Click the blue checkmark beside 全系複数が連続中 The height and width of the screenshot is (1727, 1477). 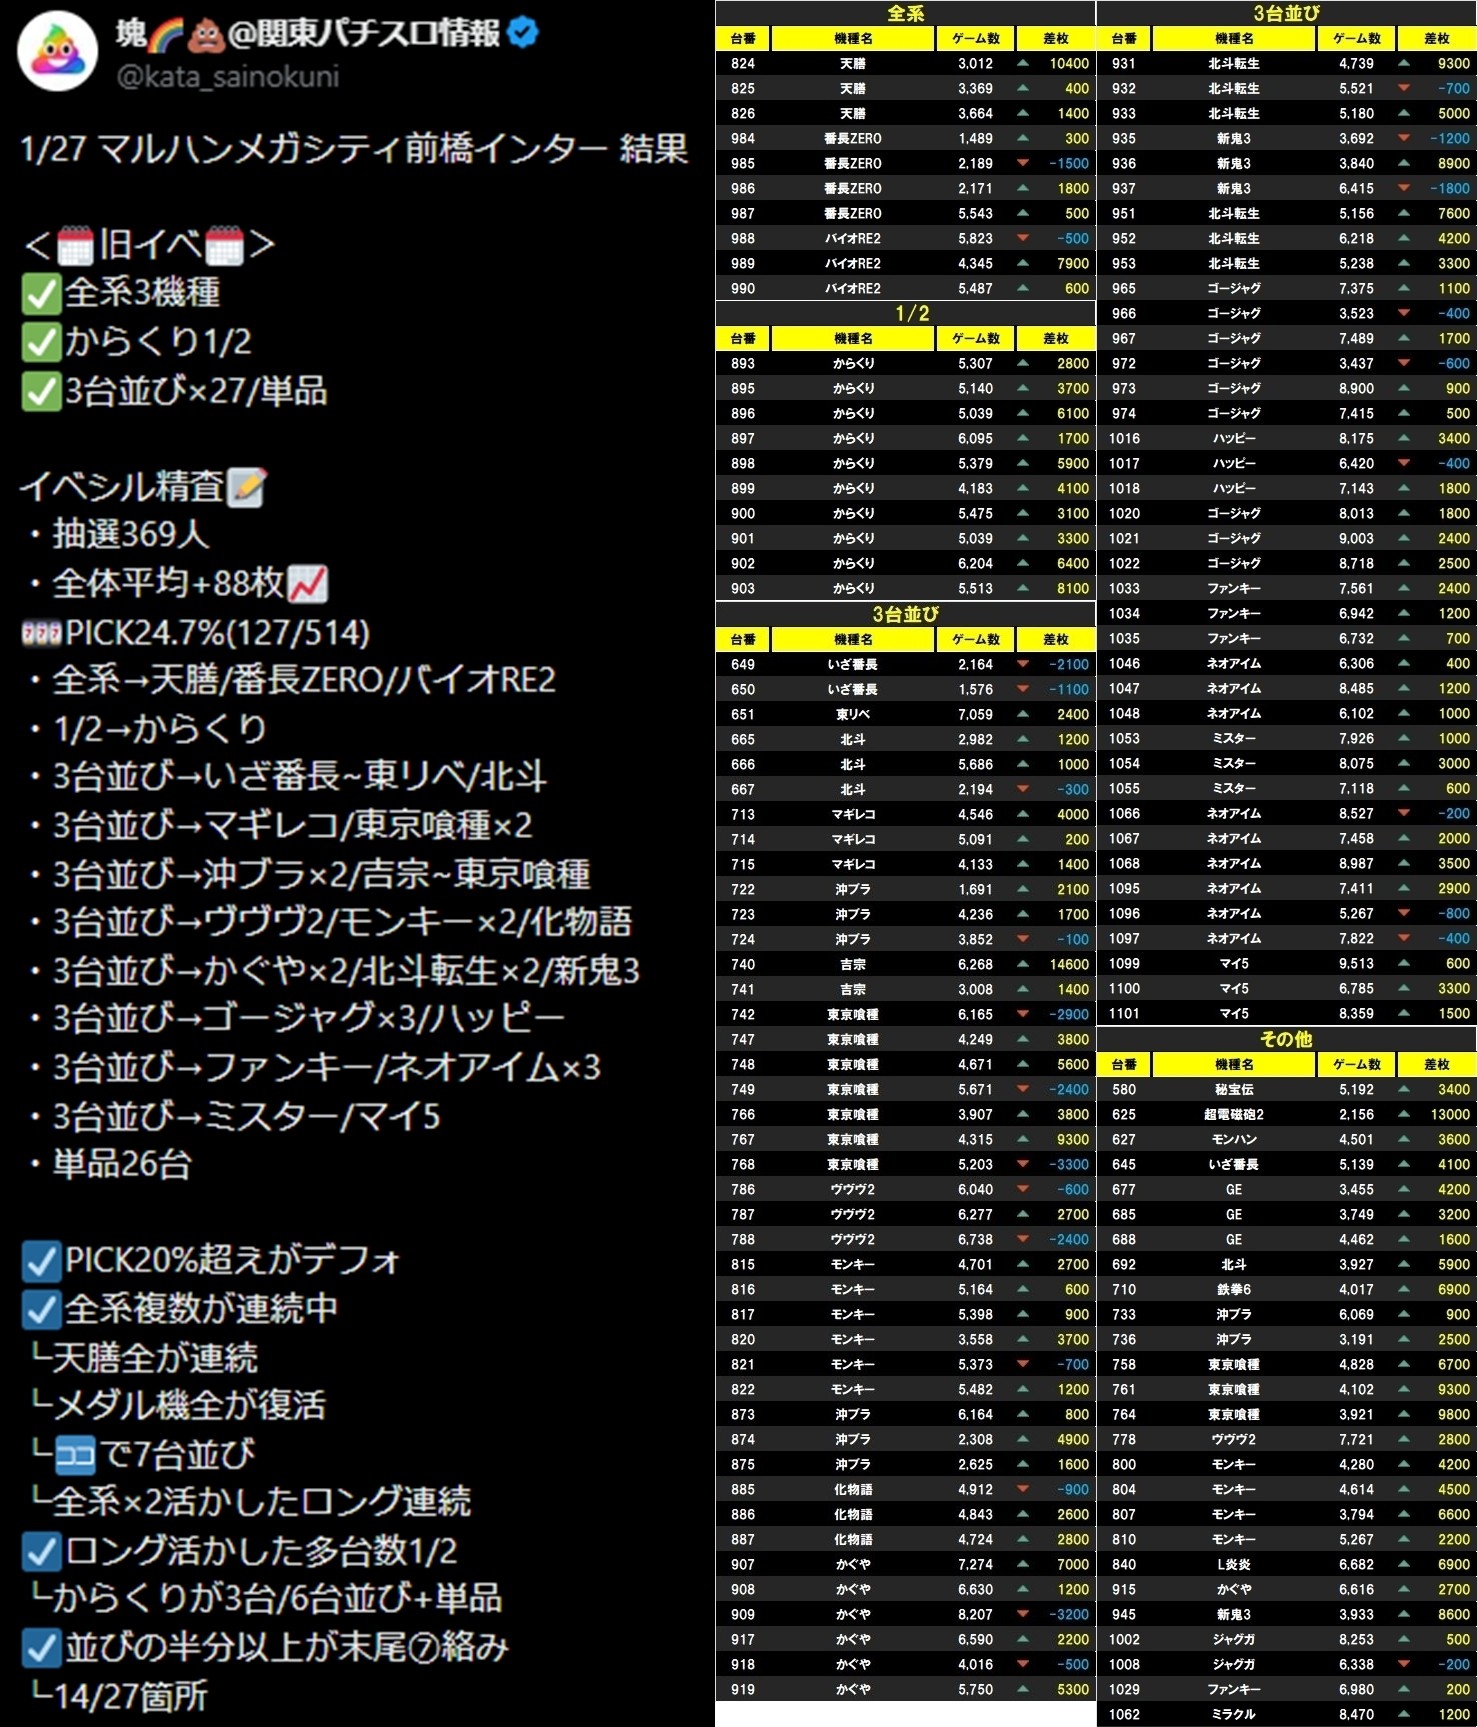41,1309
